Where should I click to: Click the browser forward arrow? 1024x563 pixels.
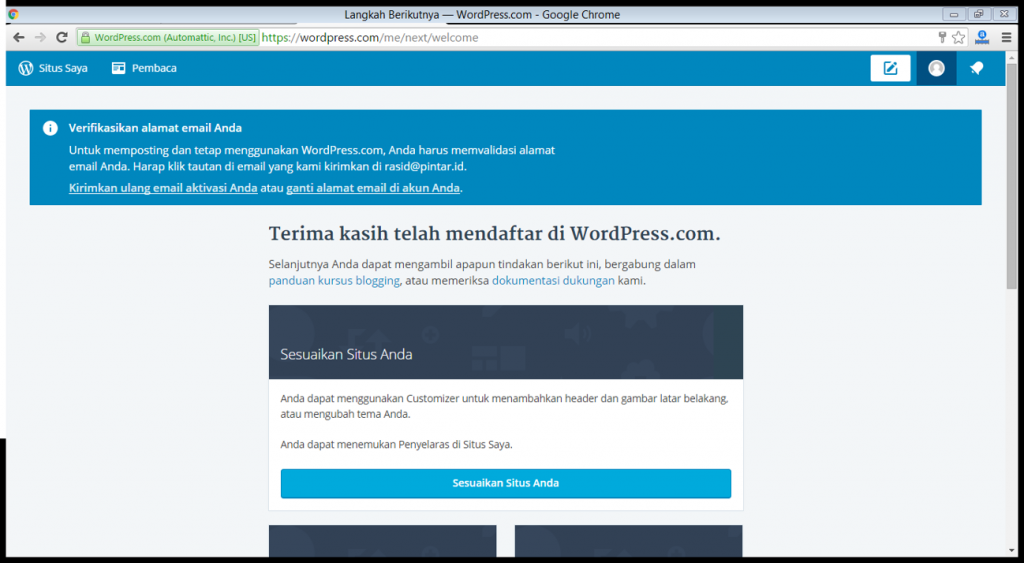[x=40, y=37]
